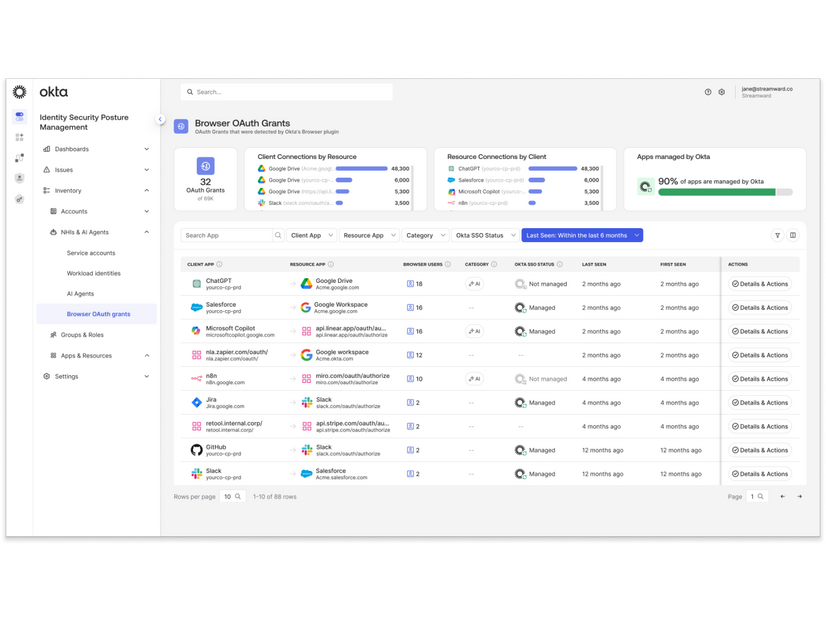Click the table filter funnel icon

(777, 235)
